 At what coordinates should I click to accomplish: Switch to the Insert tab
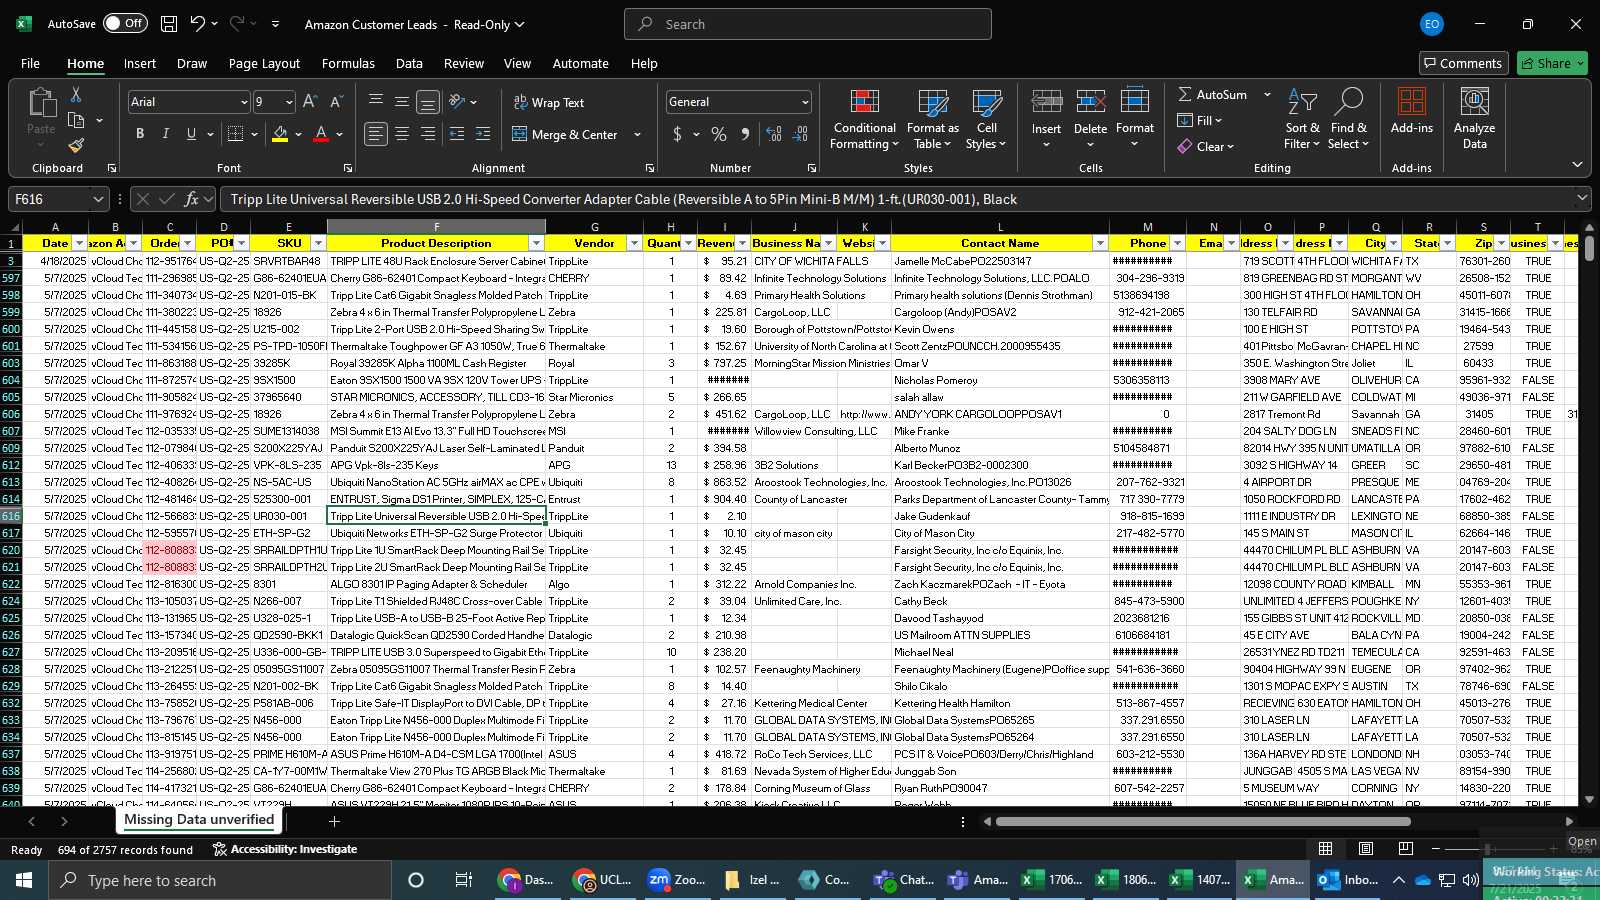coord(140,63)
